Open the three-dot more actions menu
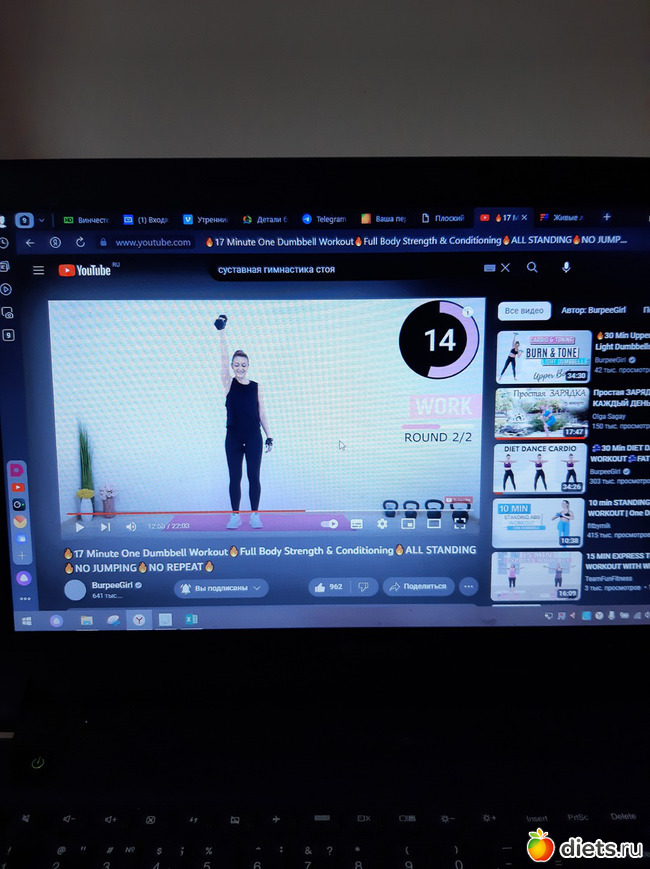 pos(468,586)
